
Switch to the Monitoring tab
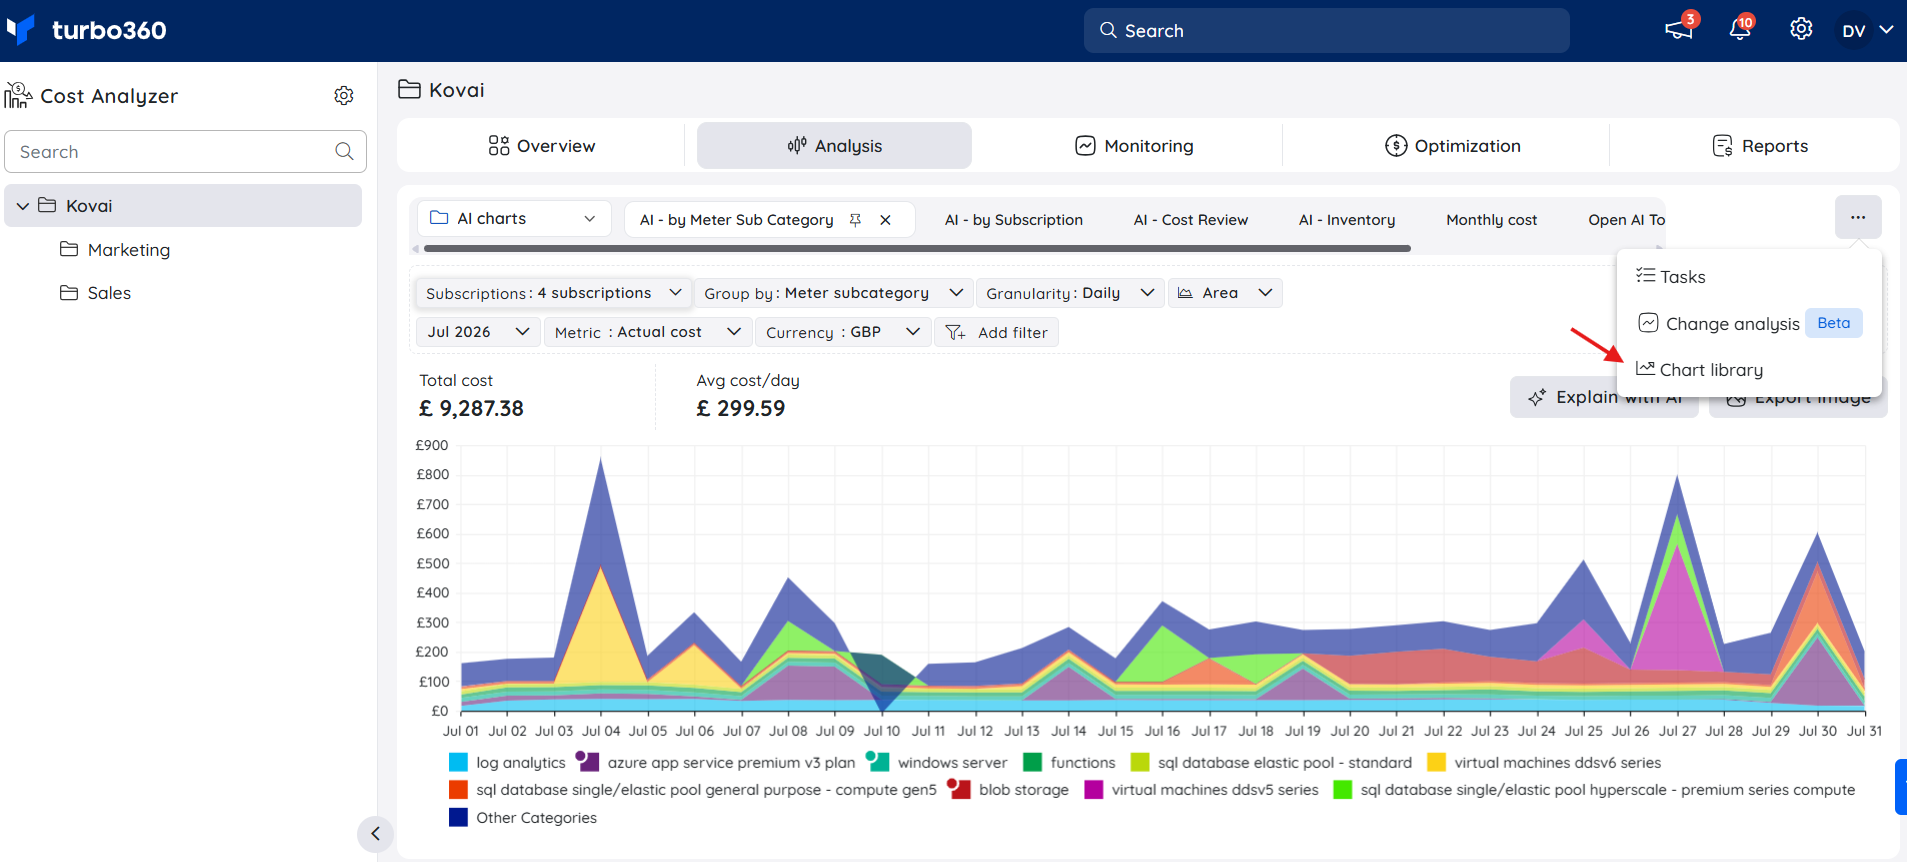click(x=1134, y=146)
